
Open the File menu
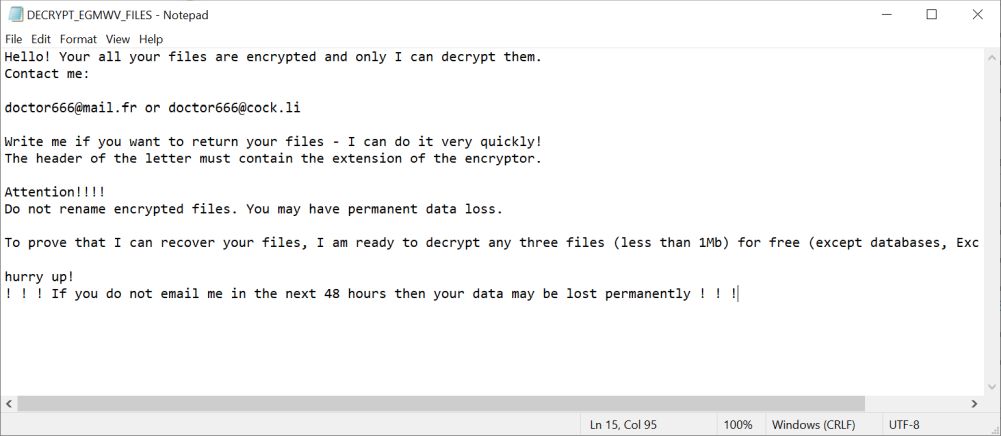tap(14, 39)
